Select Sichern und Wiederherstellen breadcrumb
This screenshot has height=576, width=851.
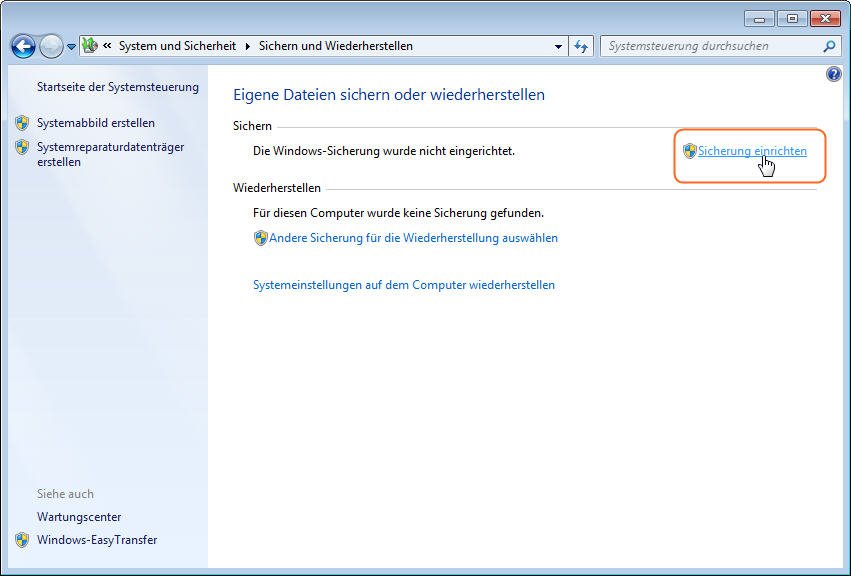335,46
